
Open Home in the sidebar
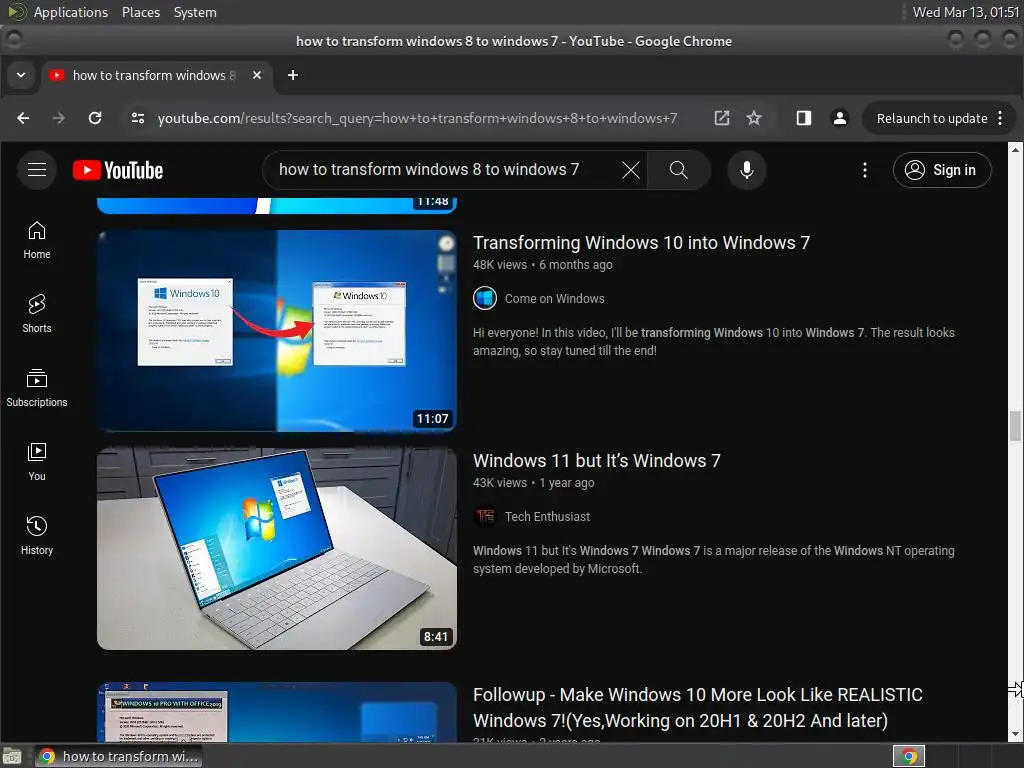[37, 240]
